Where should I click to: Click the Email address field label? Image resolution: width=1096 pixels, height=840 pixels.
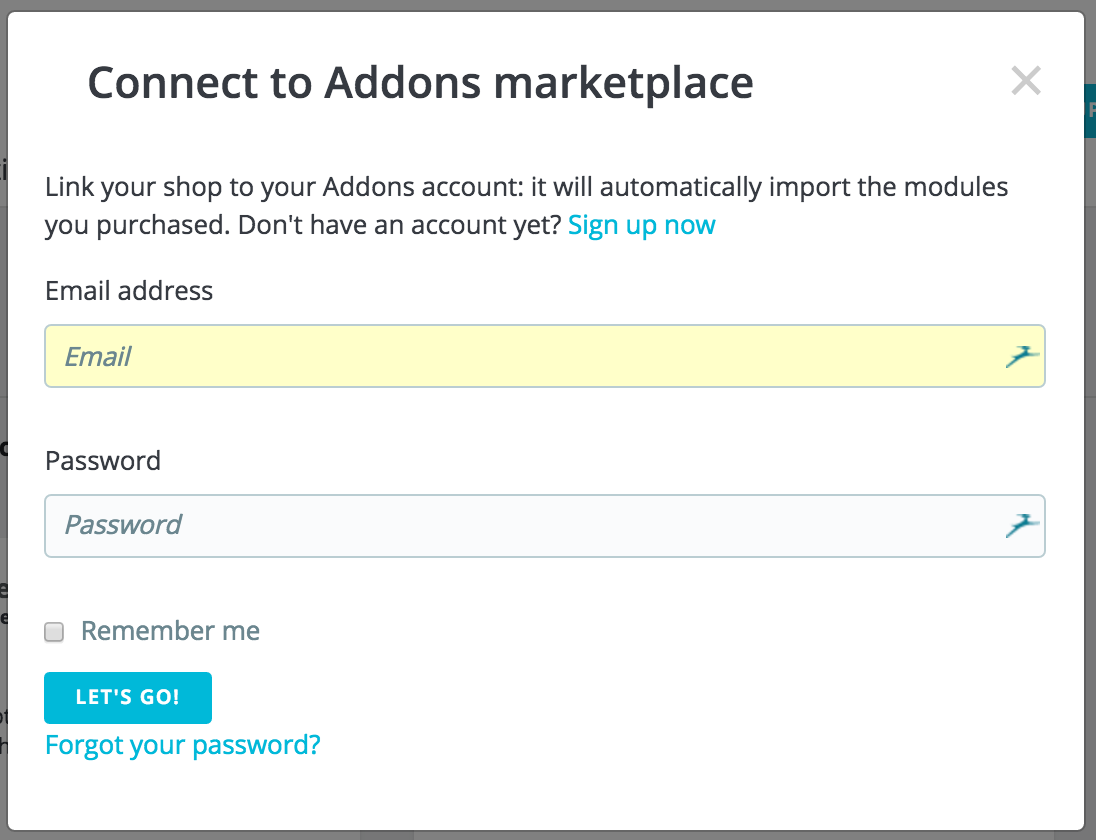tap(129, 291)
